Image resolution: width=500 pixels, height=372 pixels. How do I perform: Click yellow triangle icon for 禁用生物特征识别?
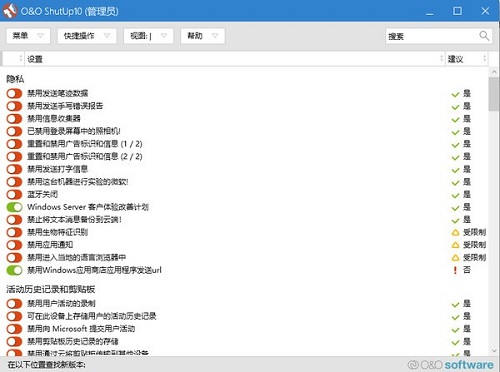point(455,233)
